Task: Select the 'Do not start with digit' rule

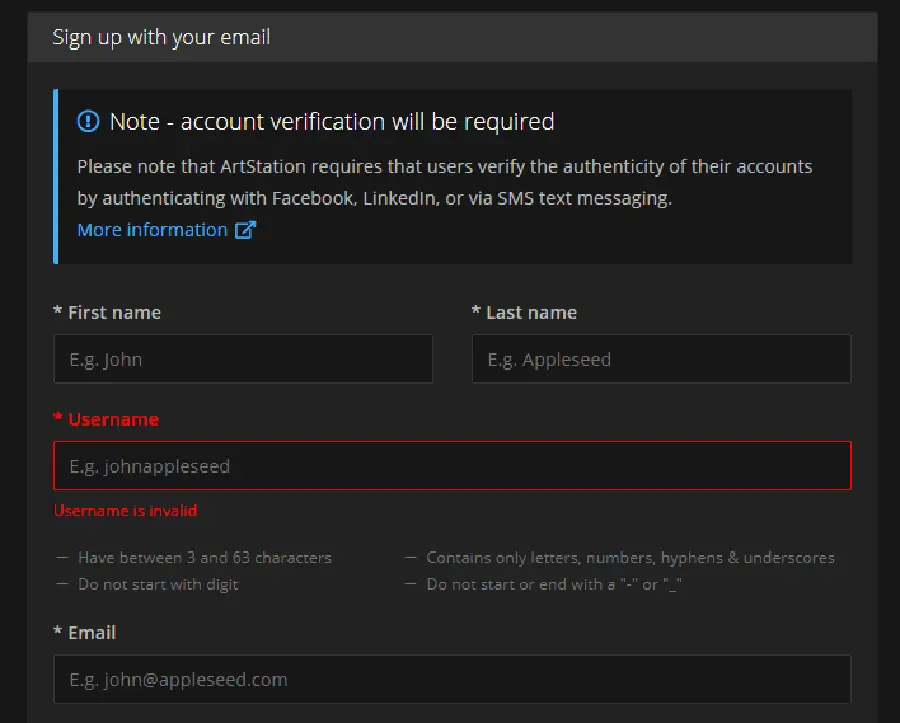Action: [158, 584]
